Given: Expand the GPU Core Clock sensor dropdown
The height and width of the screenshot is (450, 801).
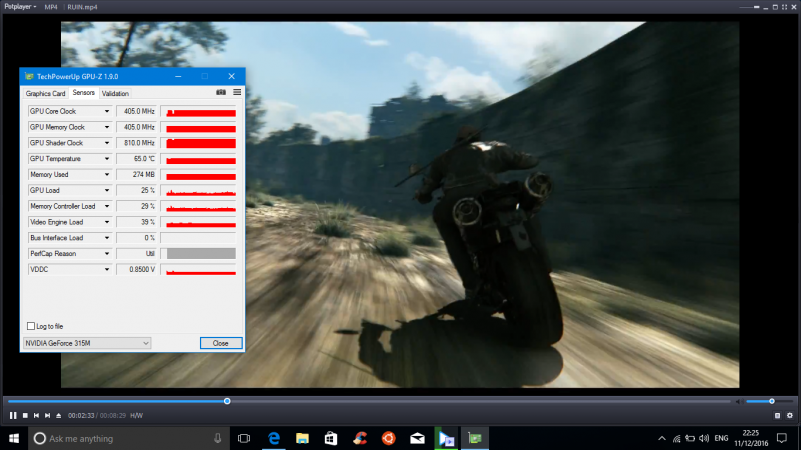Looking at the screenshot, I should 107,111.
